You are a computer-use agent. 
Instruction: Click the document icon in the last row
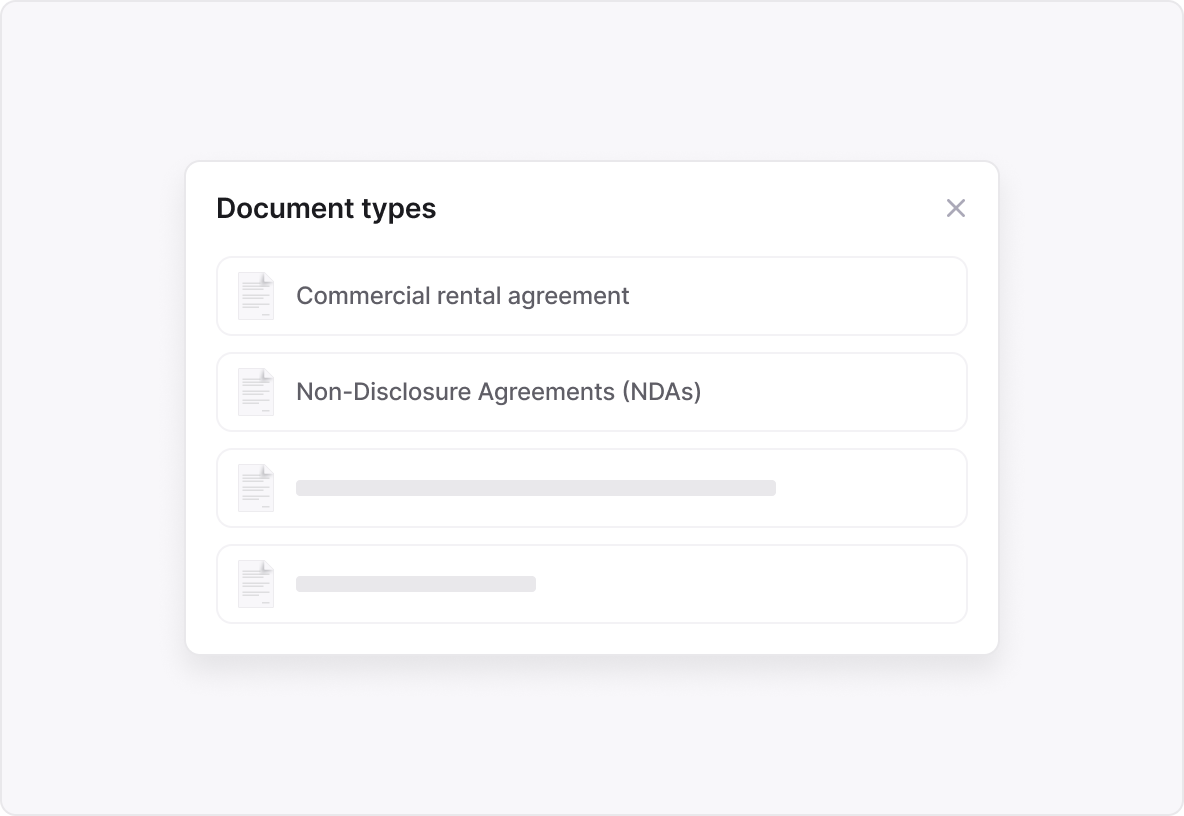coord(256,584)
